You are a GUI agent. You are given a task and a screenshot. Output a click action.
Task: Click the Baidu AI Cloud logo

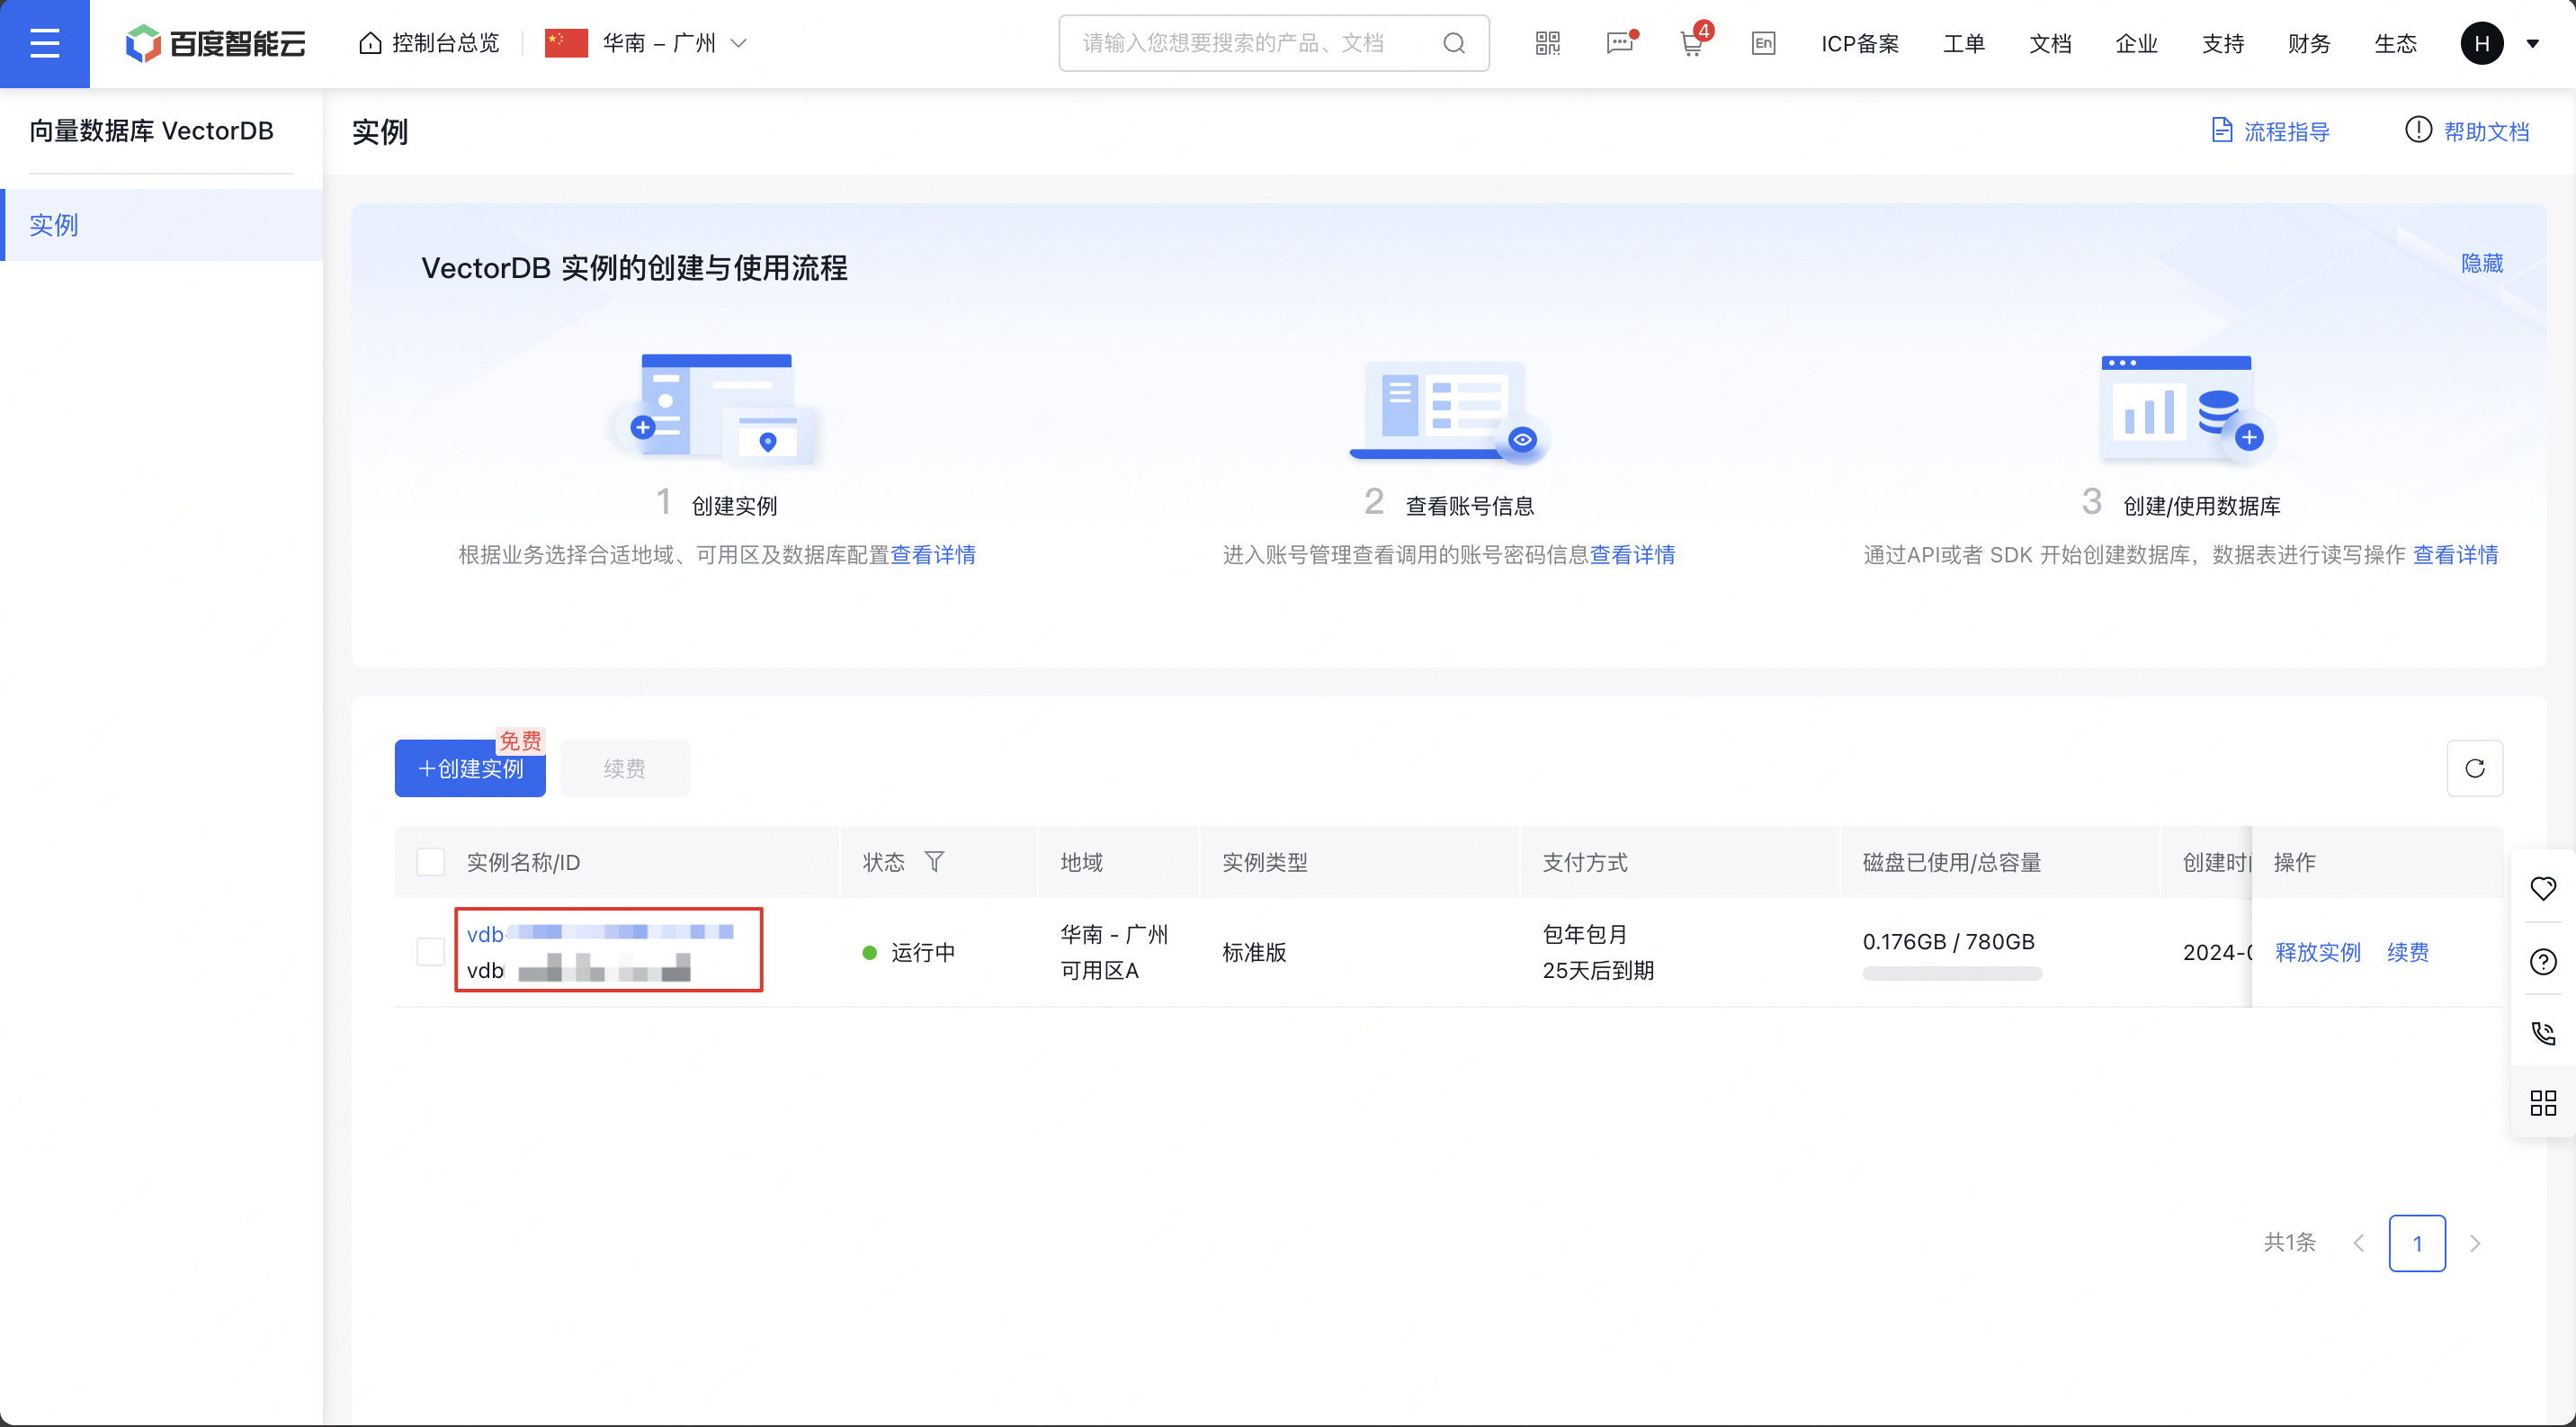pyautogui.click(x=215, y=43)
